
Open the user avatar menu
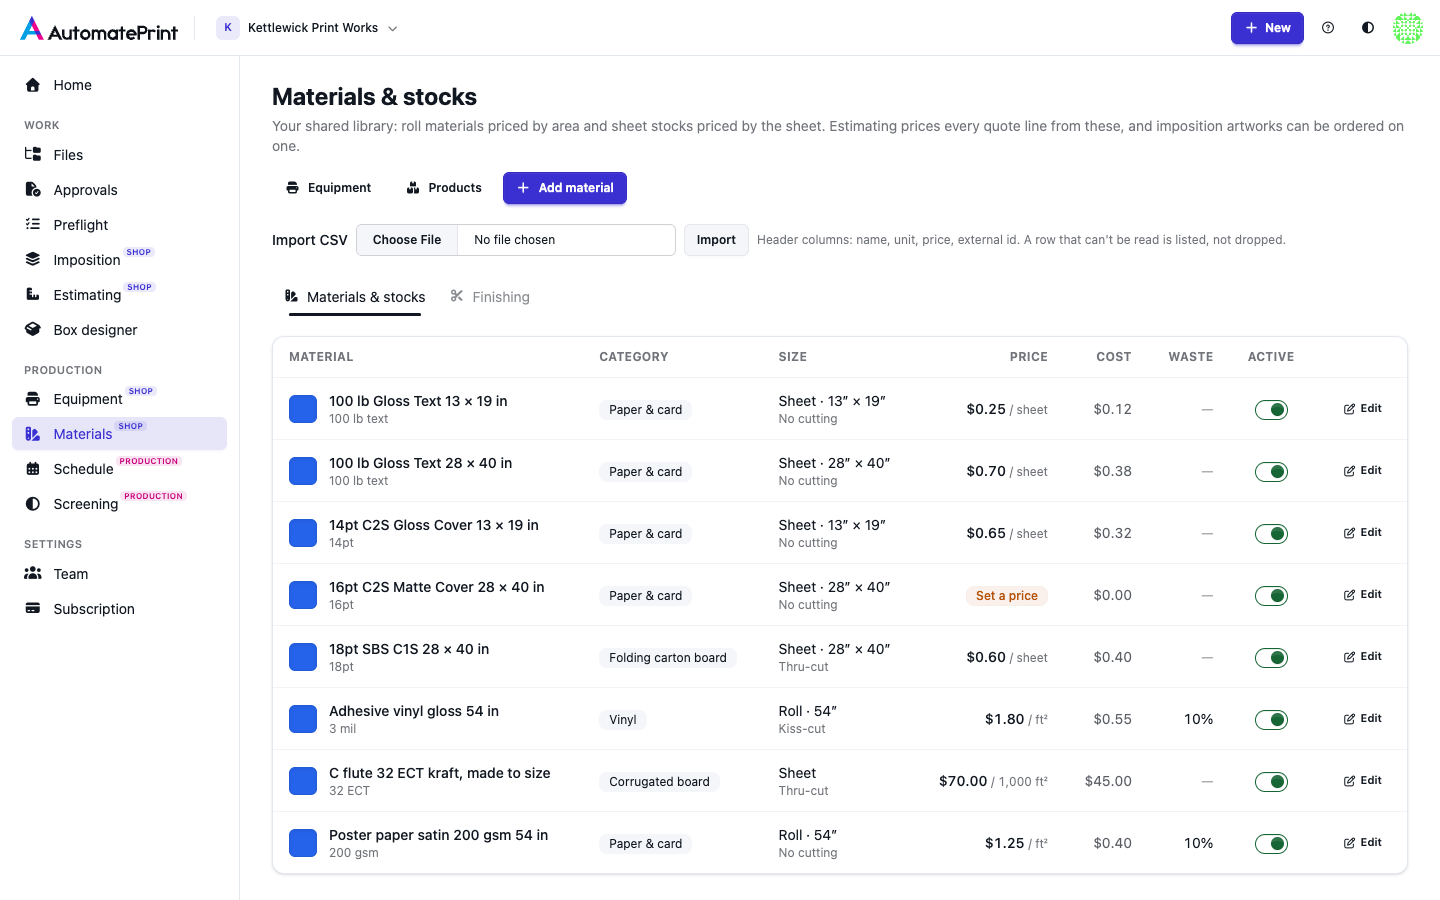[x=1408, y=28]
